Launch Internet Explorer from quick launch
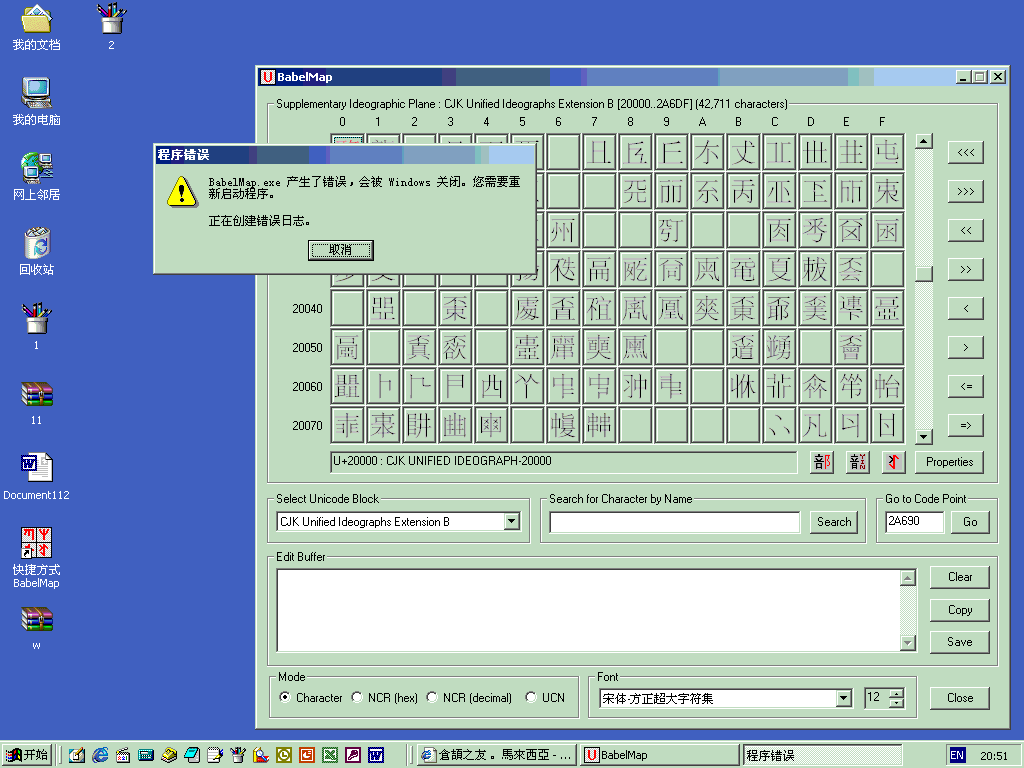Viewport: 1024px width, 768px height. (x=100, y=755)
